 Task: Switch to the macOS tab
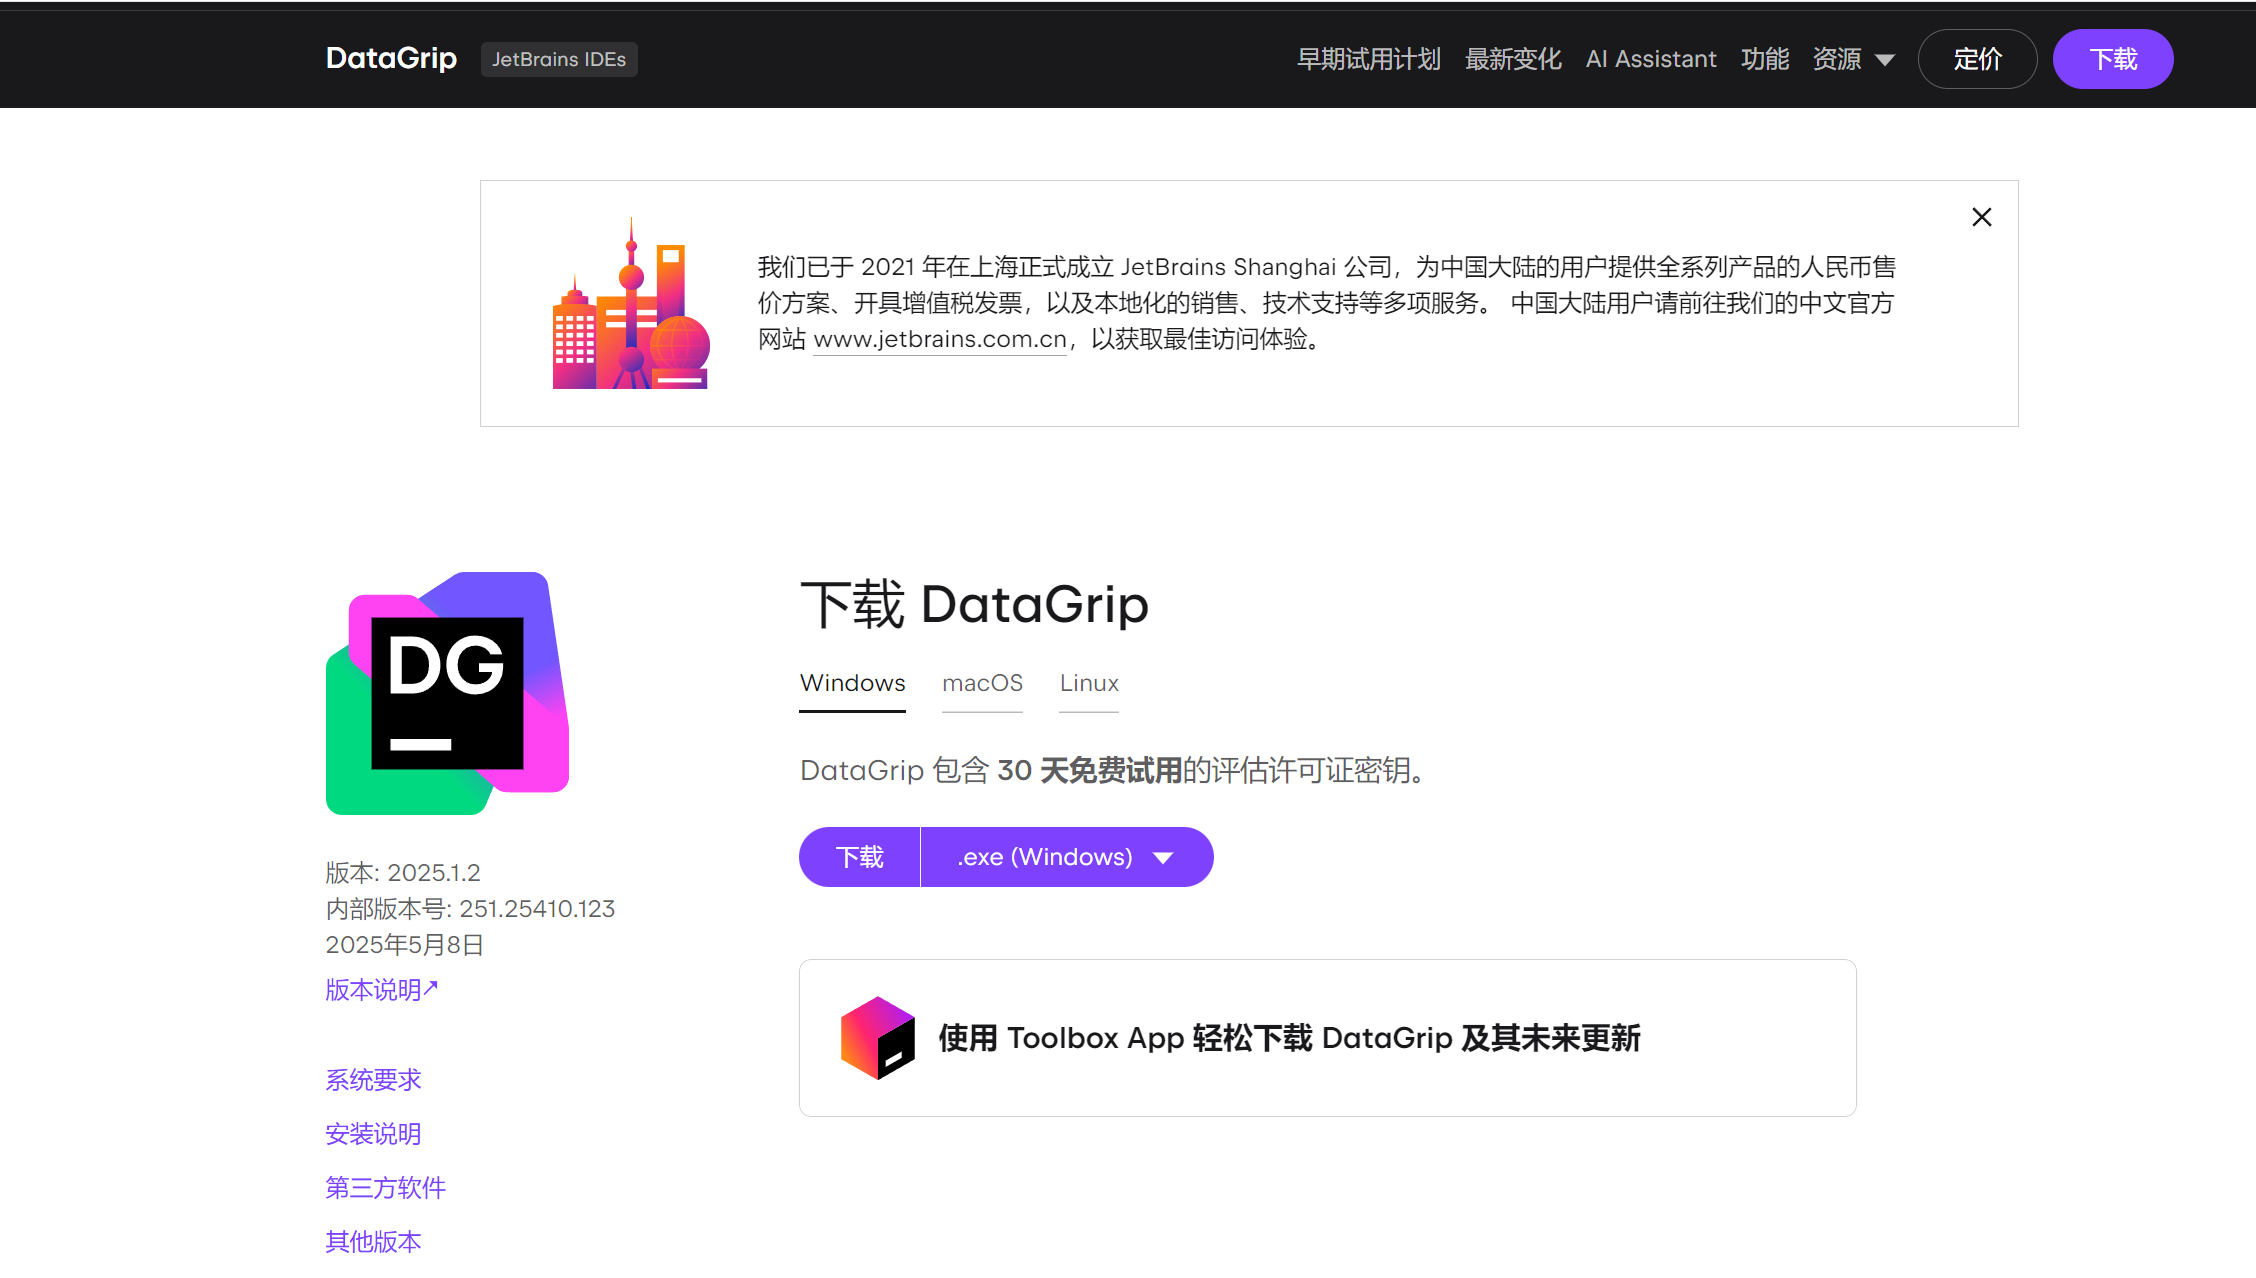point(982,683)
